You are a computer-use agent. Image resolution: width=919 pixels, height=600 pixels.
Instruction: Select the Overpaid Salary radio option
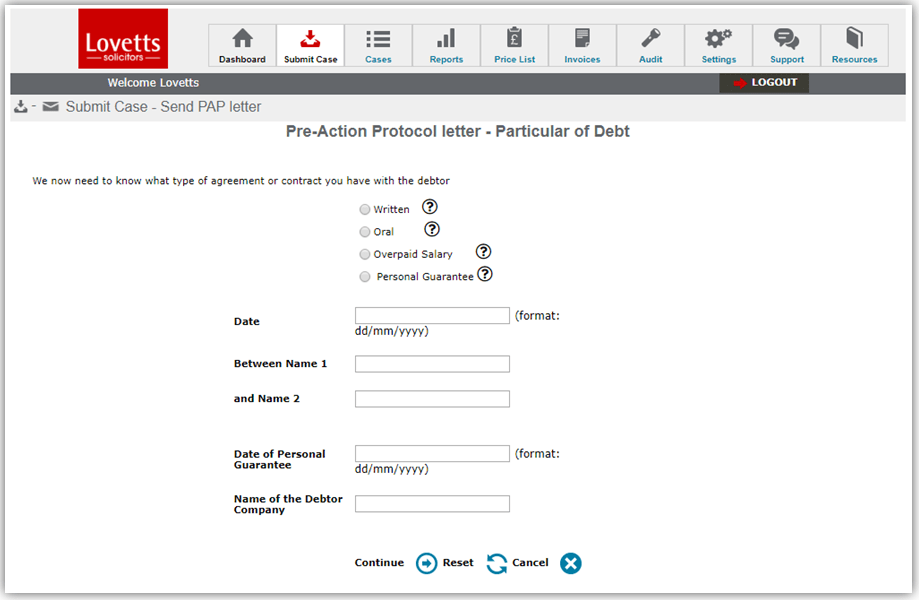(x=364, y=254)
